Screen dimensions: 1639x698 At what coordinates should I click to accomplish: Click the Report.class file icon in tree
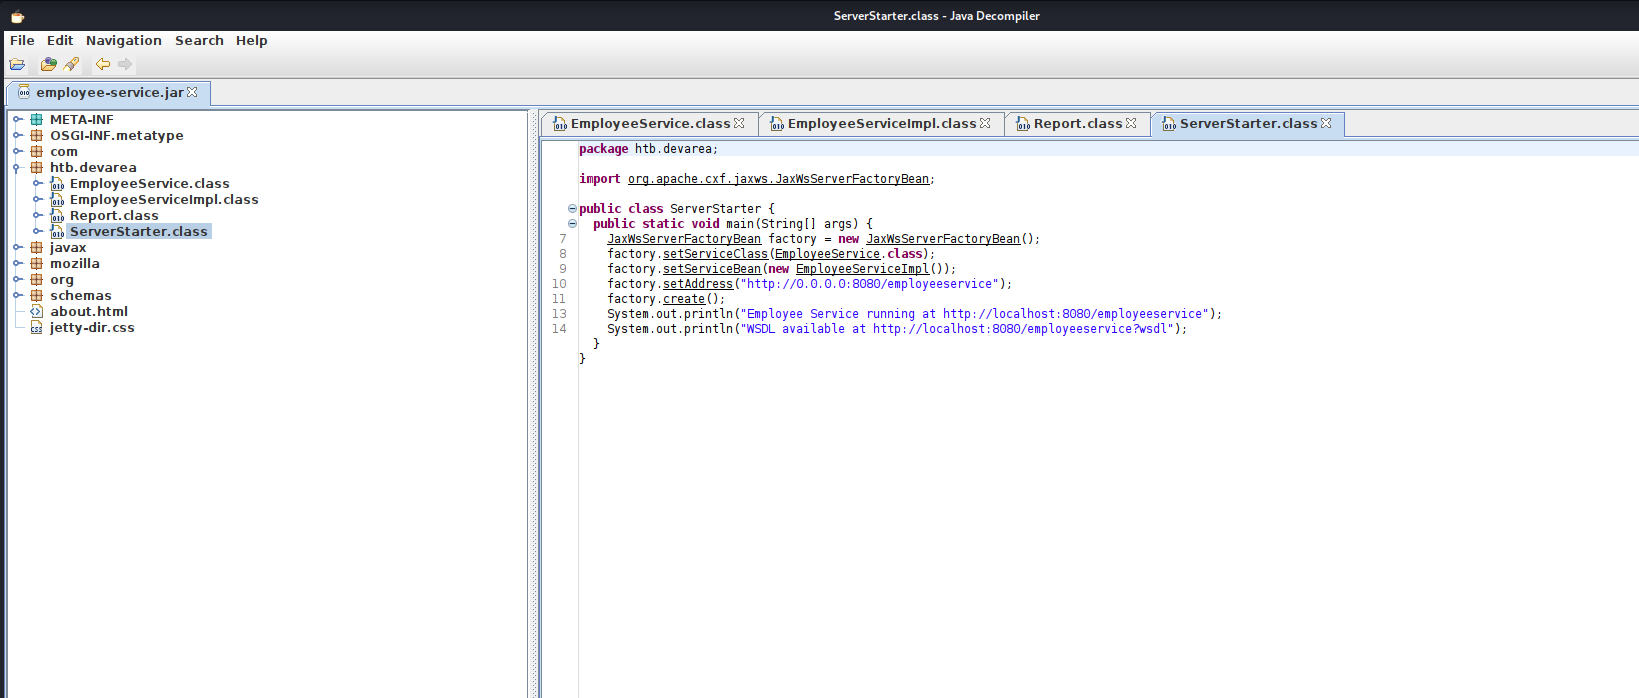click(x=57, y=216)
